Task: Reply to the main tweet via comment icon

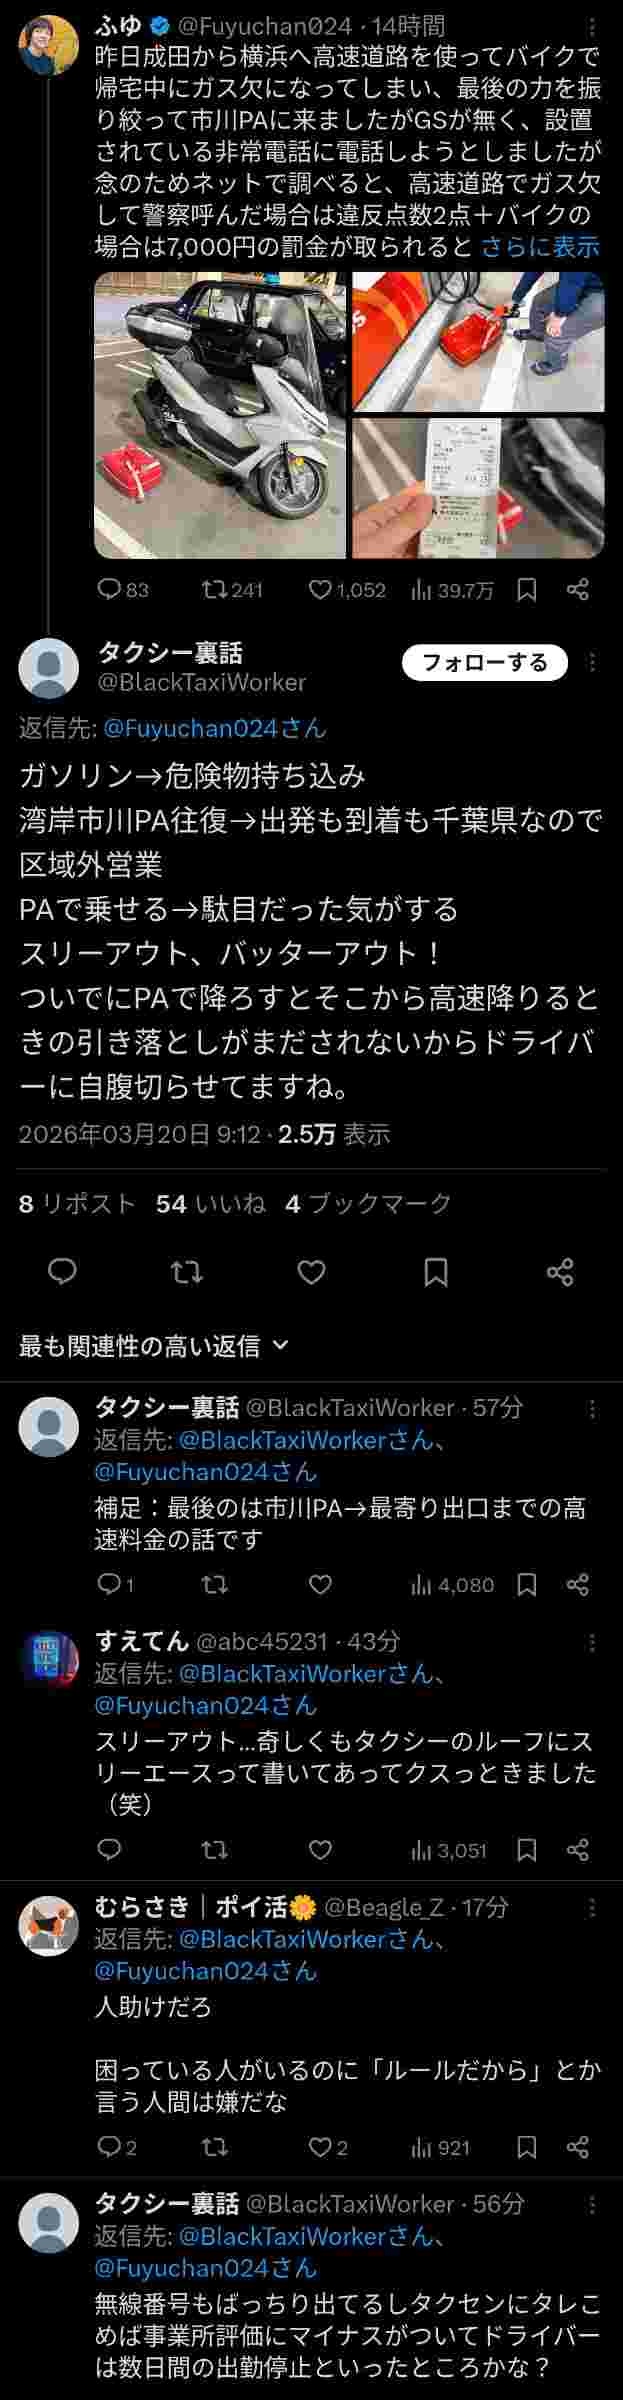Action: point(63,1272)
